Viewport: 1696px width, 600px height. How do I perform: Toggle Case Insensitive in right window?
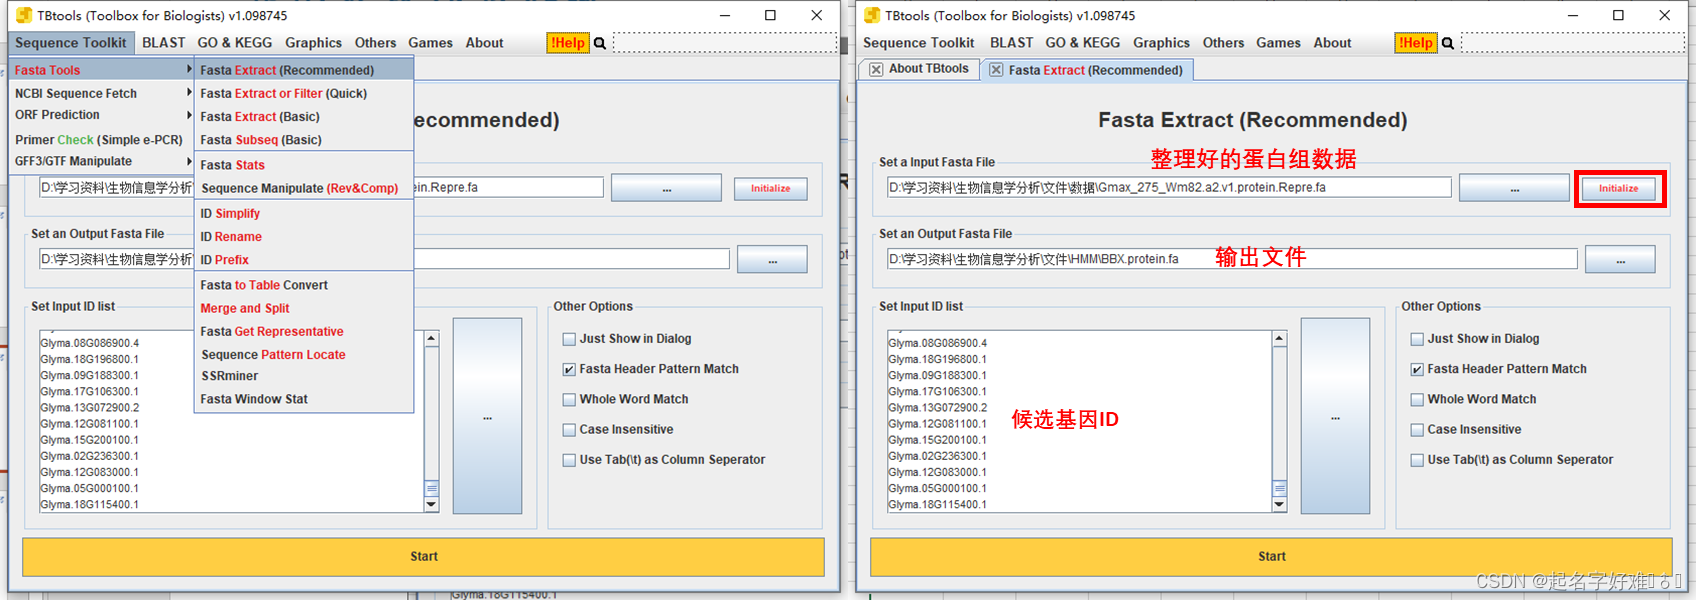coord(1417,430)
